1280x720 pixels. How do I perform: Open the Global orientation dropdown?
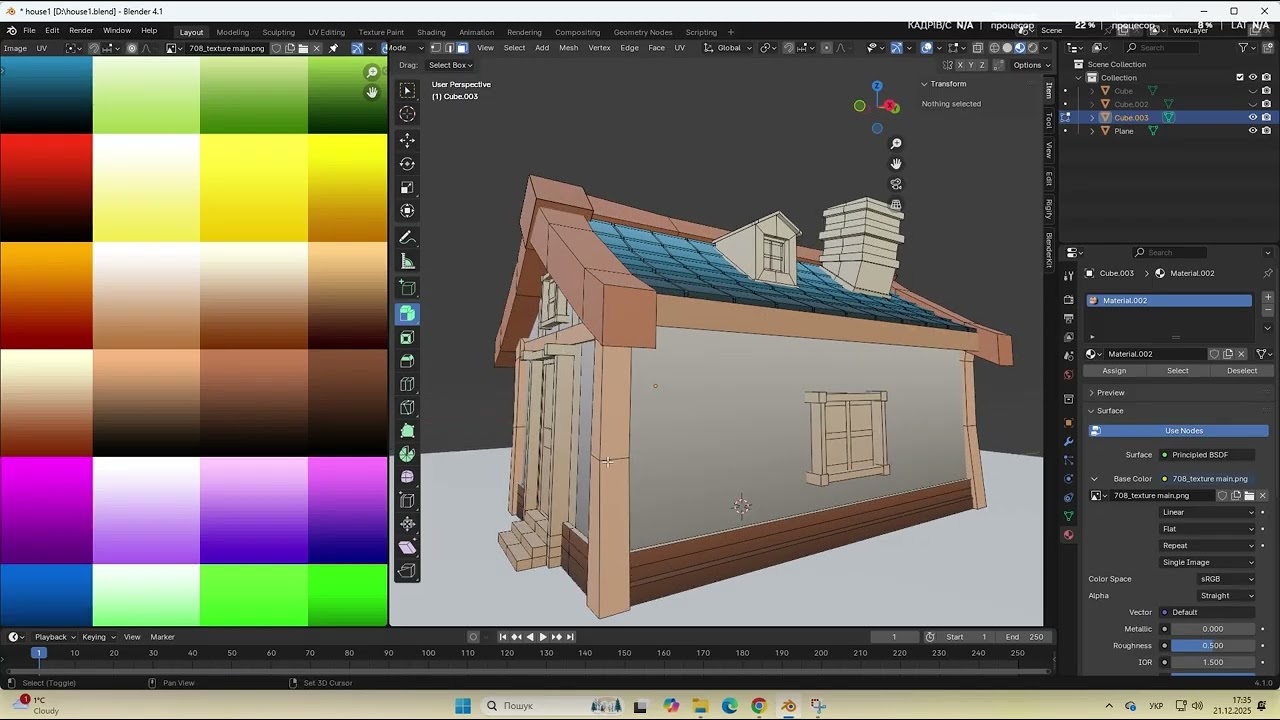pyautogui.click(x=728, y=48)
